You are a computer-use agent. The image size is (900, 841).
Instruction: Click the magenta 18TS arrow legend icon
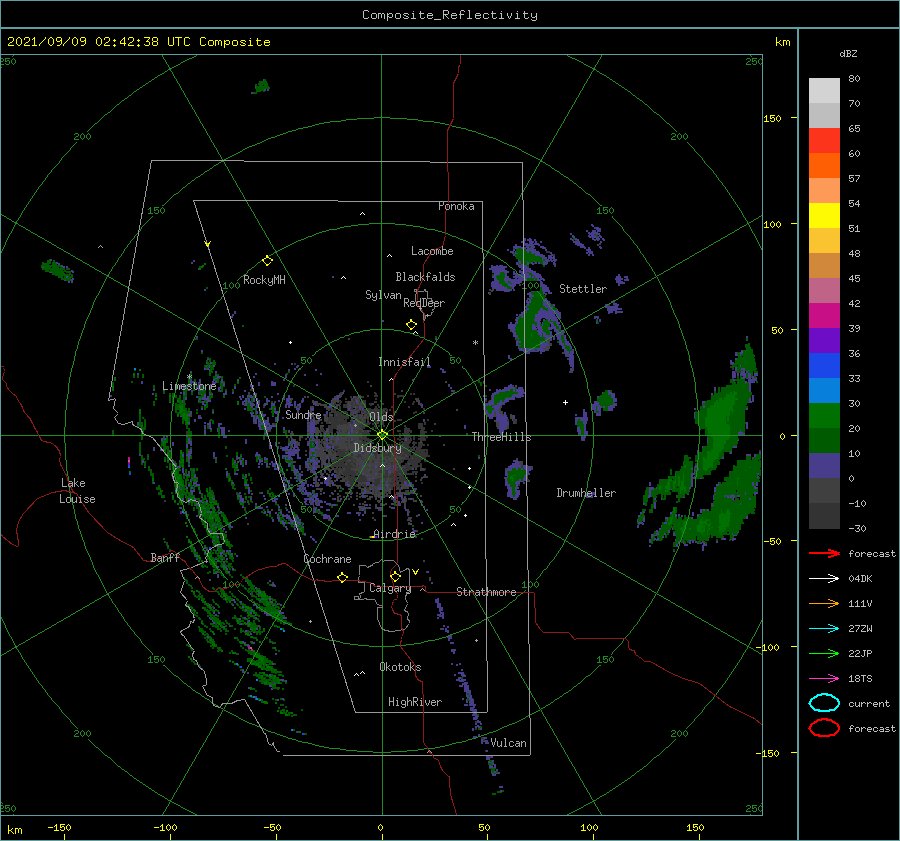(824, 679)
